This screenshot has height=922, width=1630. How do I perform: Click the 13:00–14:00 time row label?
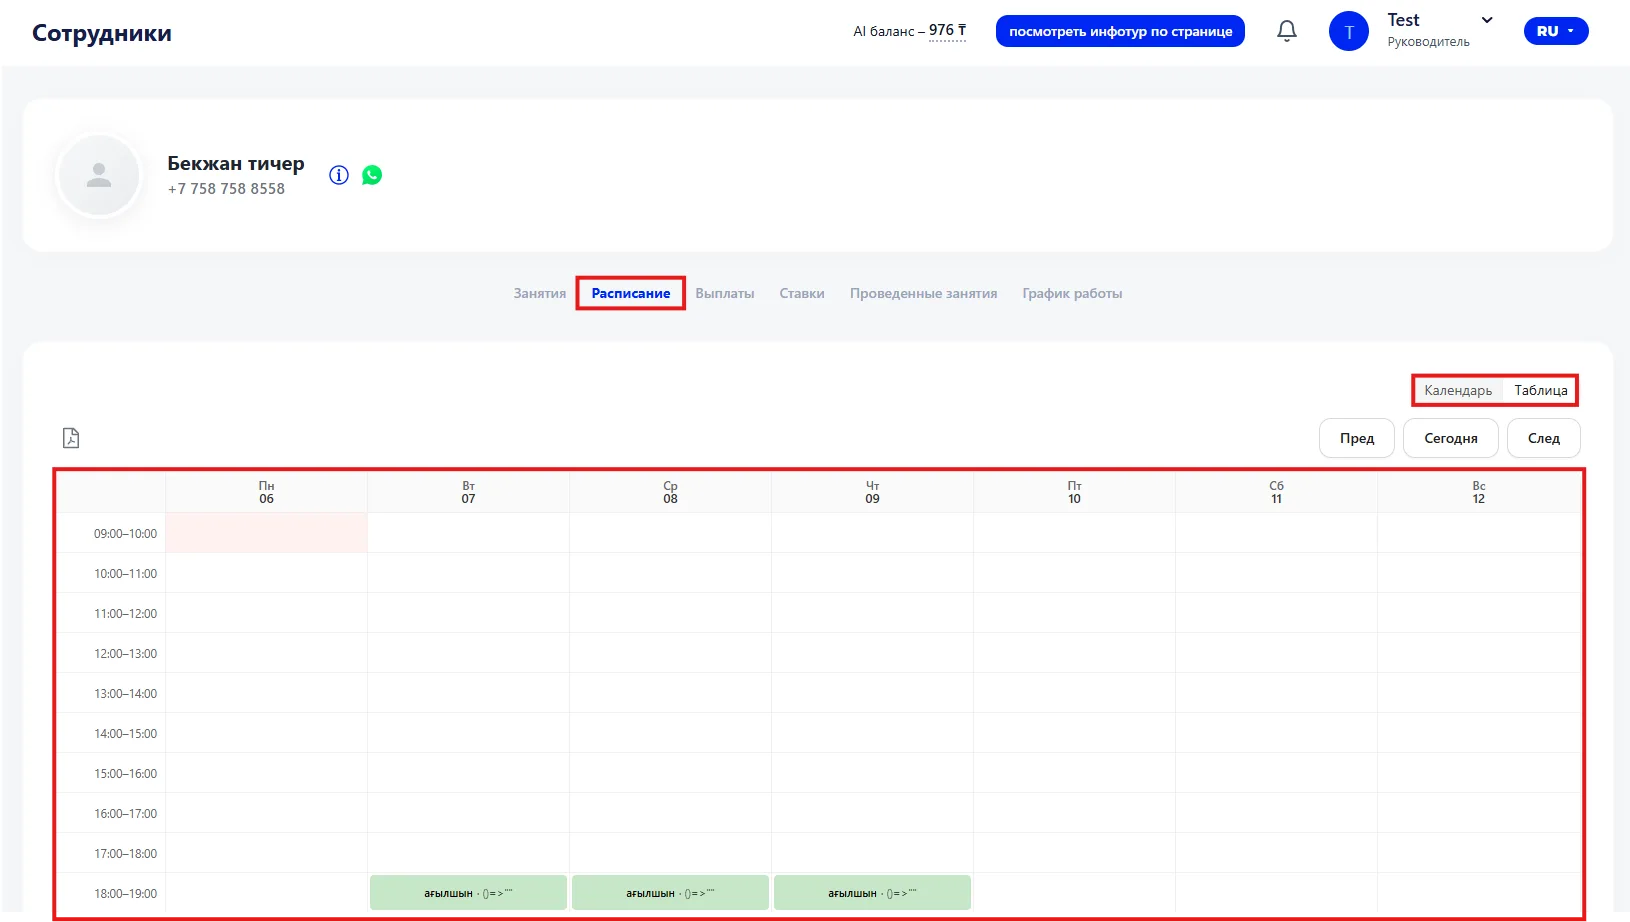tap(125, 693)
